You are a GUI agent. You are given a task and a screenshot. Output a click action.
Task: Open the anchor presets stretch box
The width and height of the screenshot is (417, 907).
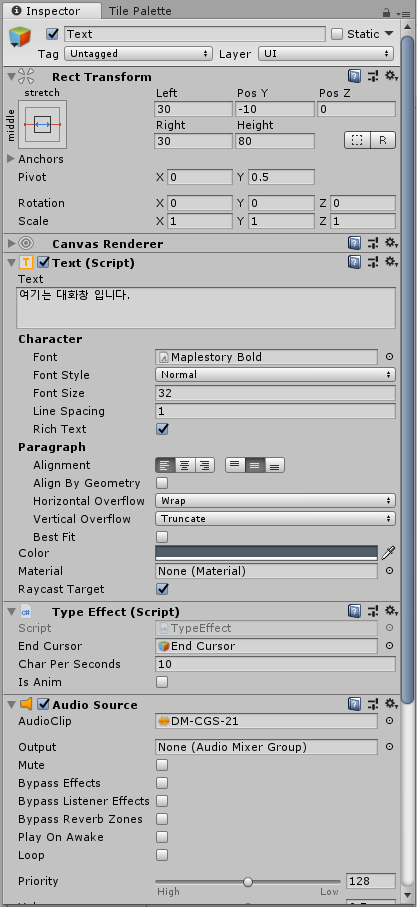(x=42, y=124)
